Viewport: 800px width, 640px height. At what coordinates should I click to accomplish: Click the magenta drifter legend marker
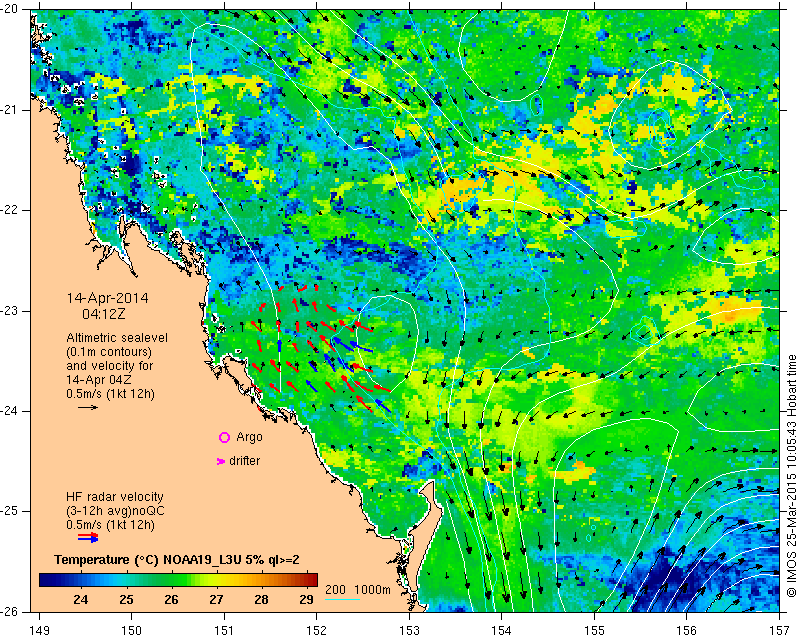[x=220, y=461]
